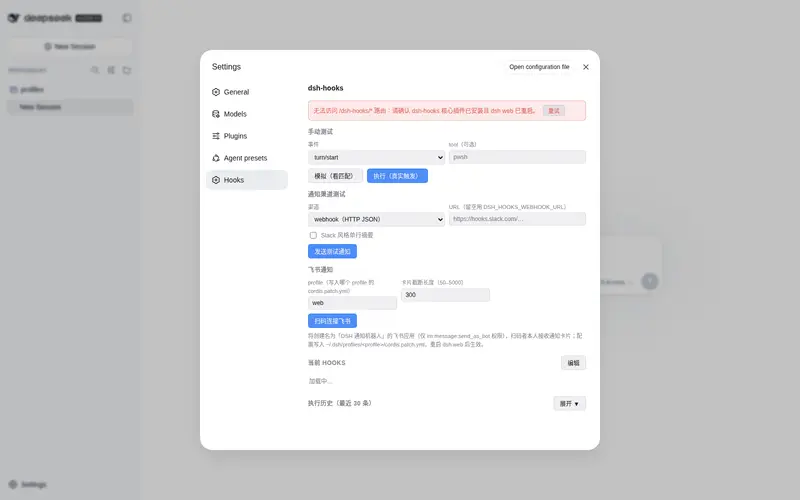The image size is (800, 500).
Task: Focus the webhook URL input field
Action: pyautogui.click(x=517, y=219)
